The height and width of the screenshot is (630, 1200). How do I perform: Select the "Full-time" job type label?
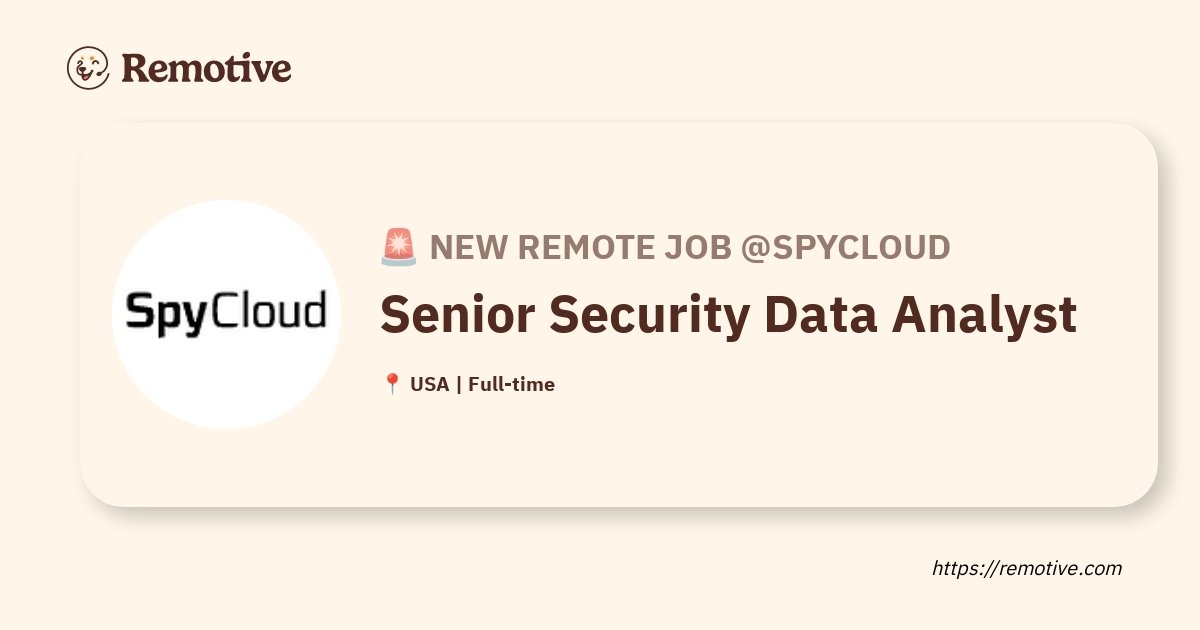point(511,384)
